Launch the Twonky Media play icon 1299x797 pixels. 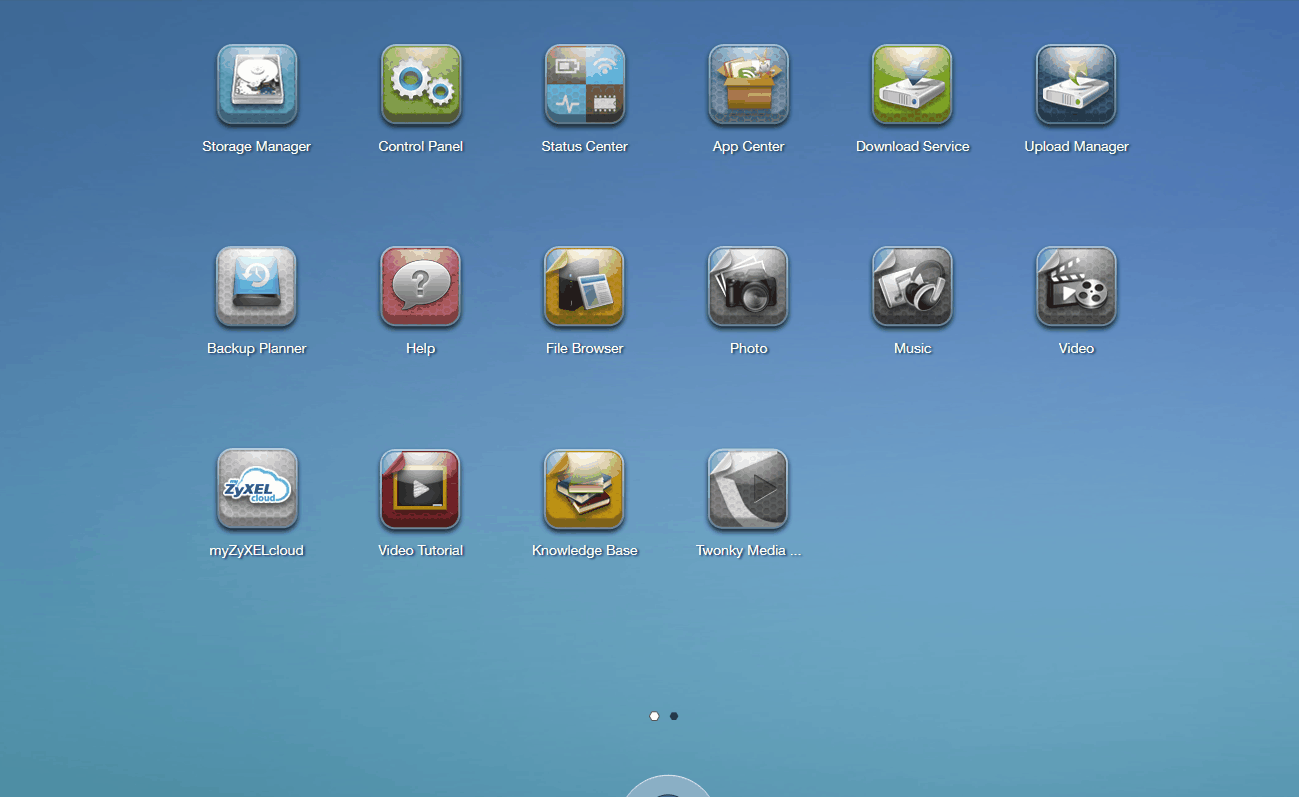click(x=748, y=488)
